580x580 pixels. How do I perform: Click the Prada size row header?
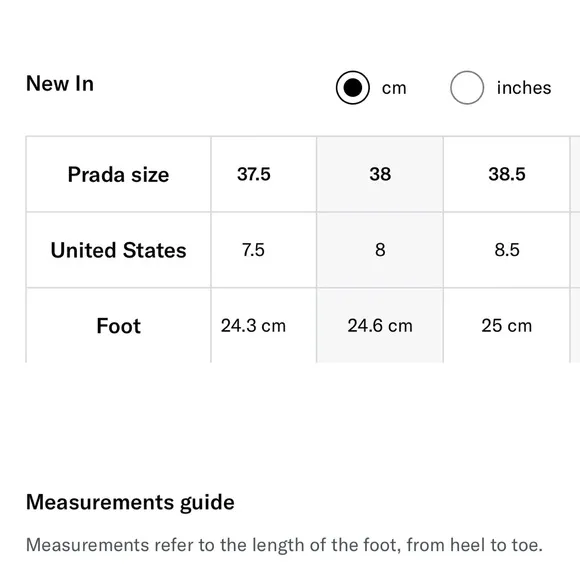click(x=118, y=174)
